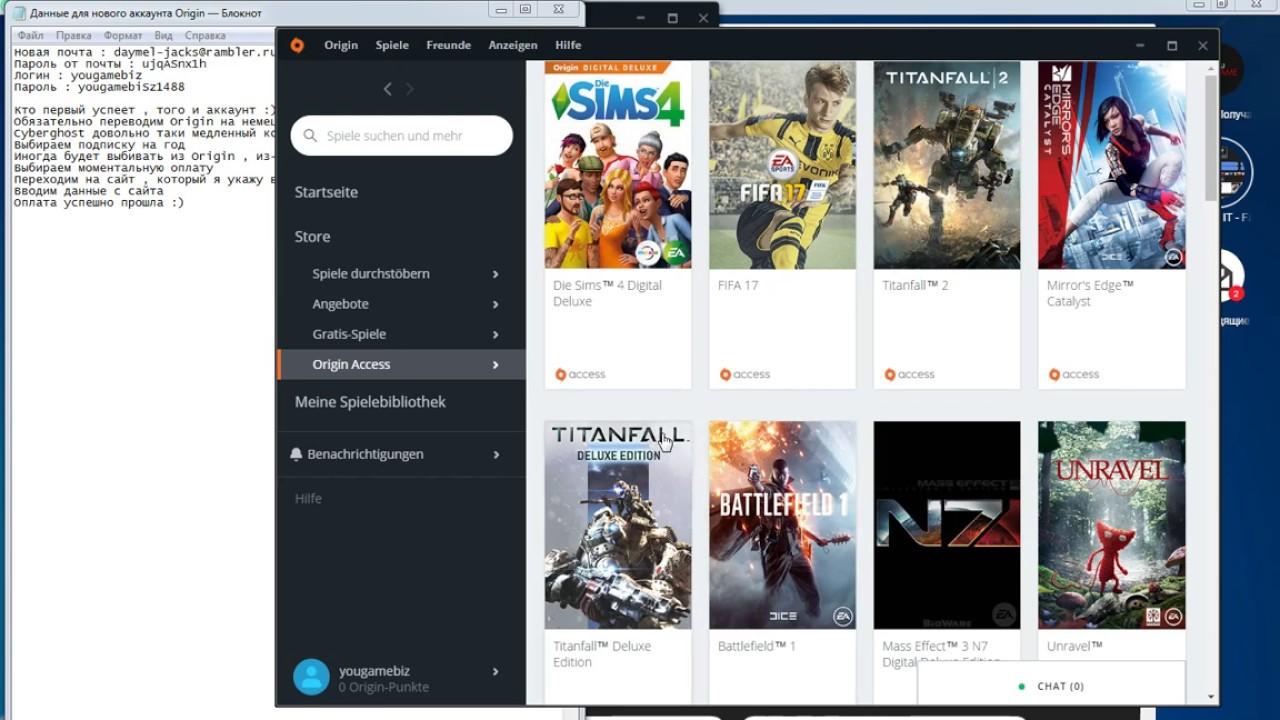This screenshot has width=1280, height=720.
Task: Click the Origin logo icon in title bar
Action: pyautogui.click(x=297, y=45)
